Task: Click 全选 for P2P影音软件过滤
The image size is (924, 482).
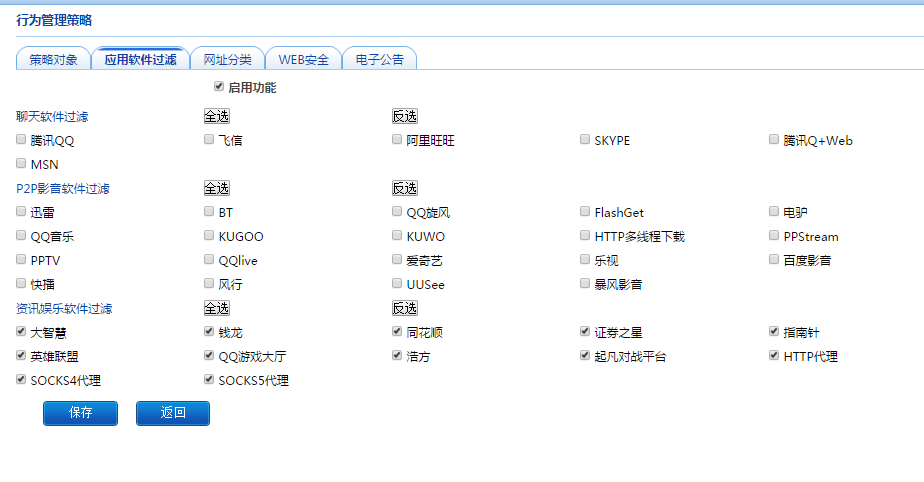Action: pos(216,188)
